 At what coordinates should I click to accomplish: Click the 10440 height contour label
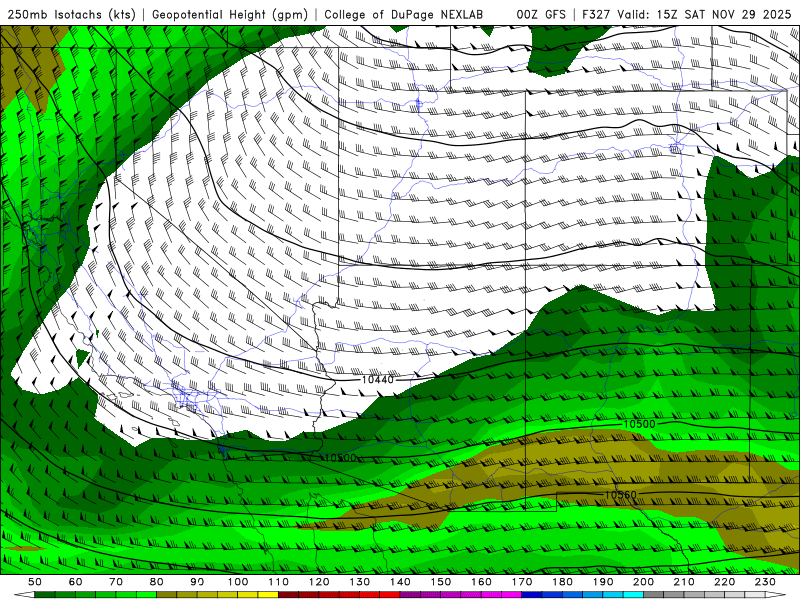[378, 380]
